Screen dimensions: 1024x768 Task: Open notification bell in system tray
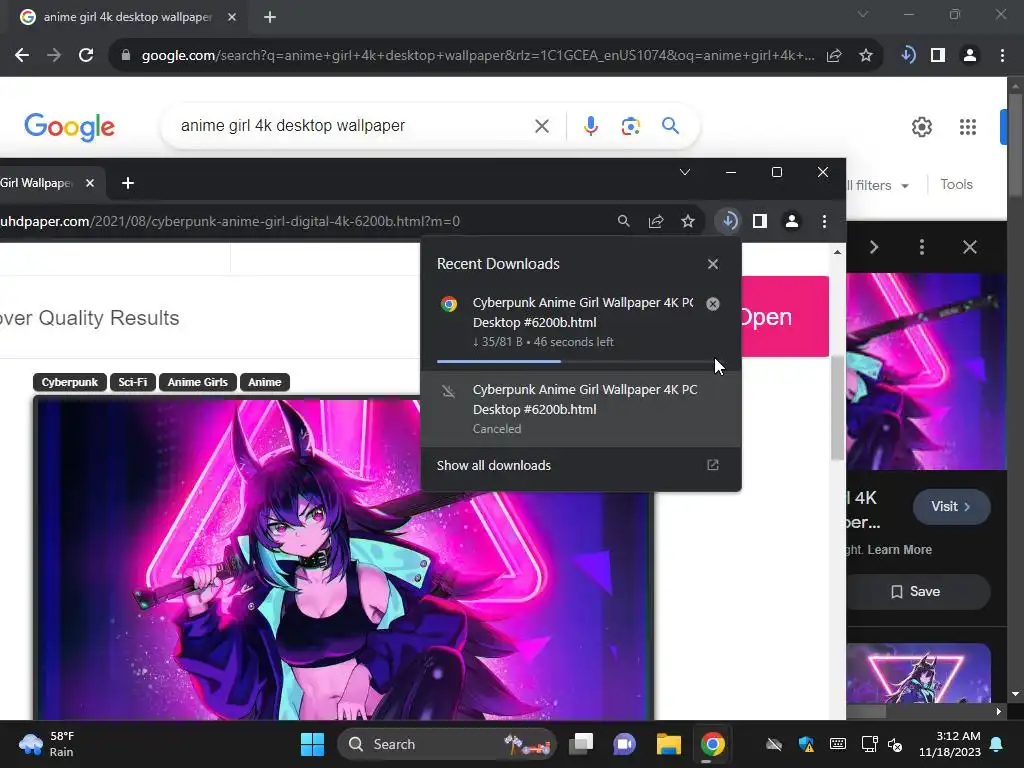coord(997,744)
